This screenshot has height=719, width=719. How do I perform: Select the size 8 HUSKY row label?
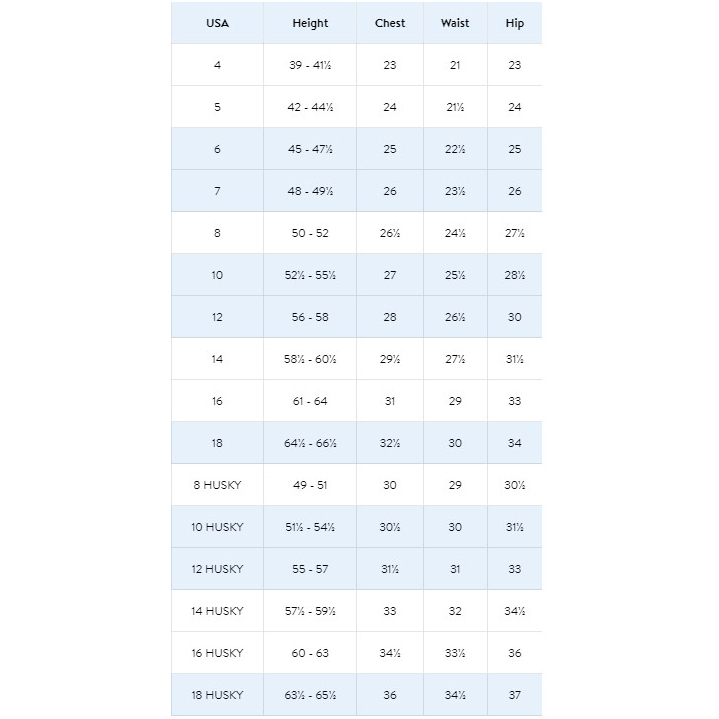[217, 485]
